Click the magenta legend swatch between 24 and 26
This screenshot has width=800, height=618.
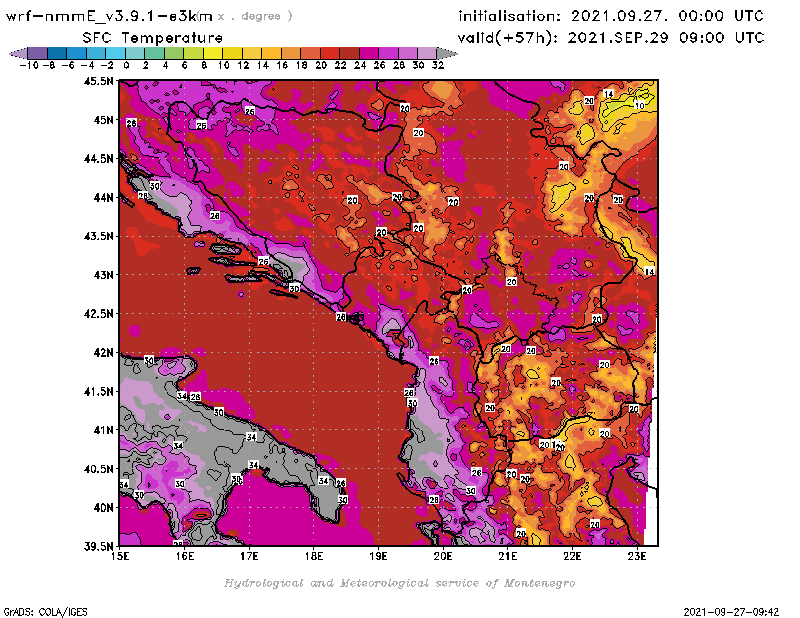(369, 54)
